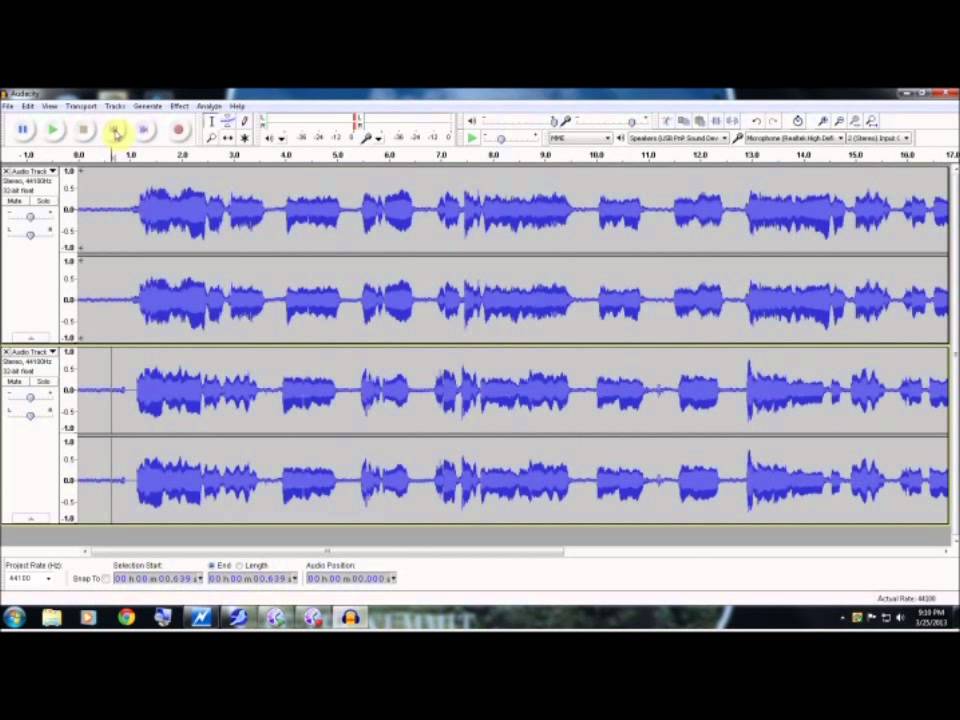Fit selection to window width

coord(855,121)
